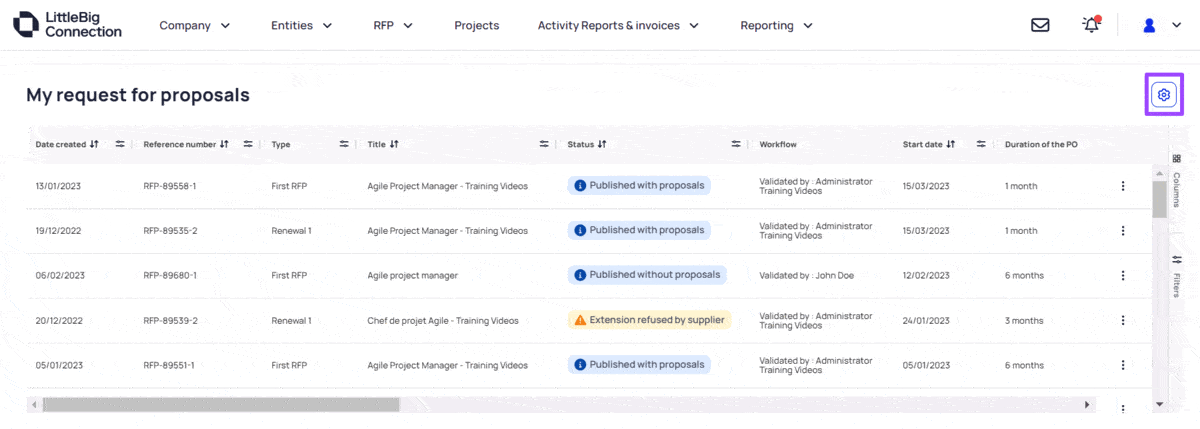The image size is (1200, 429).
Task: Select the date created 13/01/2023
Action: [x=59, y=186]
